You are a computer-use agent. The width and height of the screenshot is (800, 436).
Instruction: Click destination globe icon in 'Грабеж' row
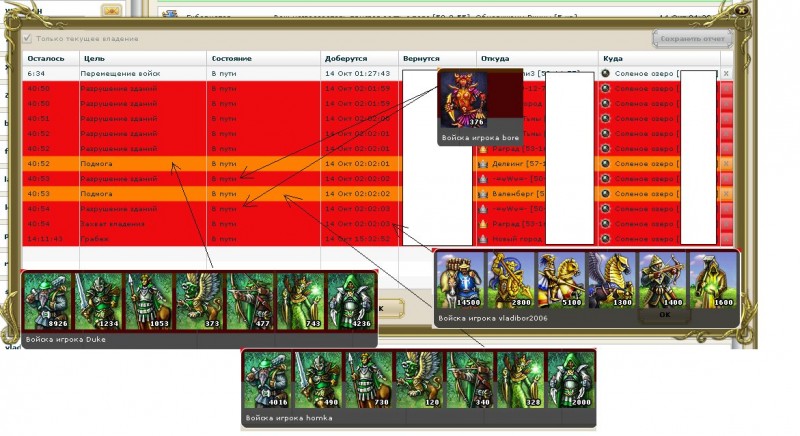pos(606,239)
